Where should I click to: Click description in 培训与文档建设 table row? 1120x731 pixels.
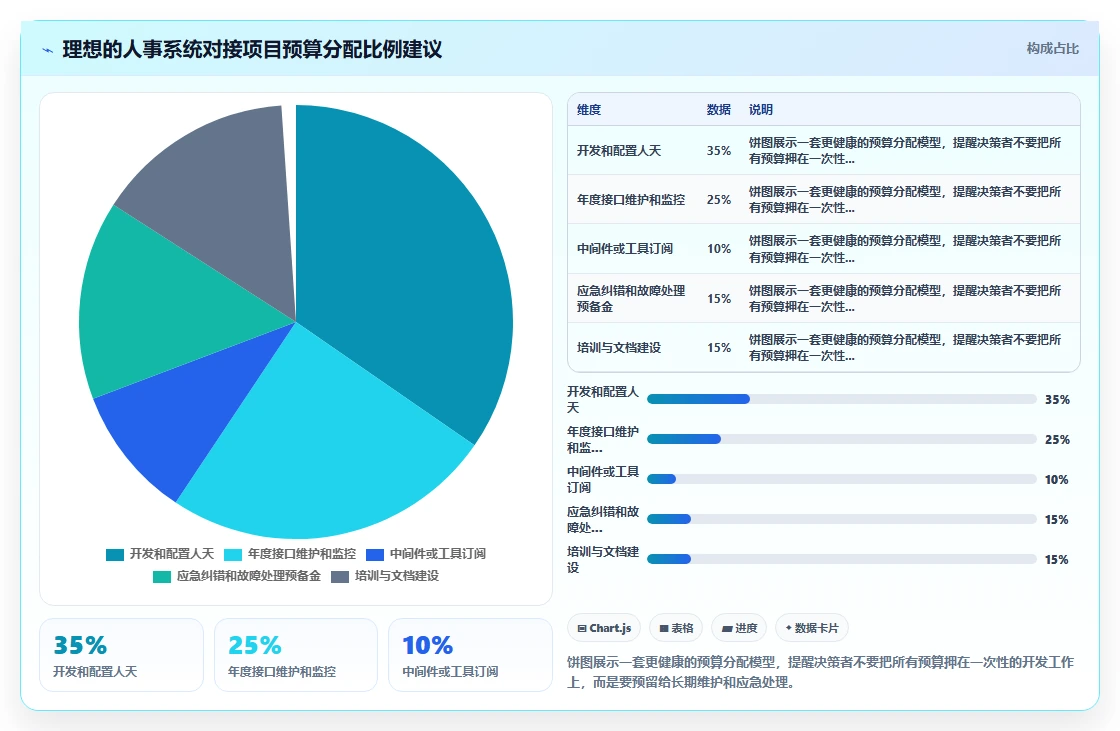(x=905, y=347)
